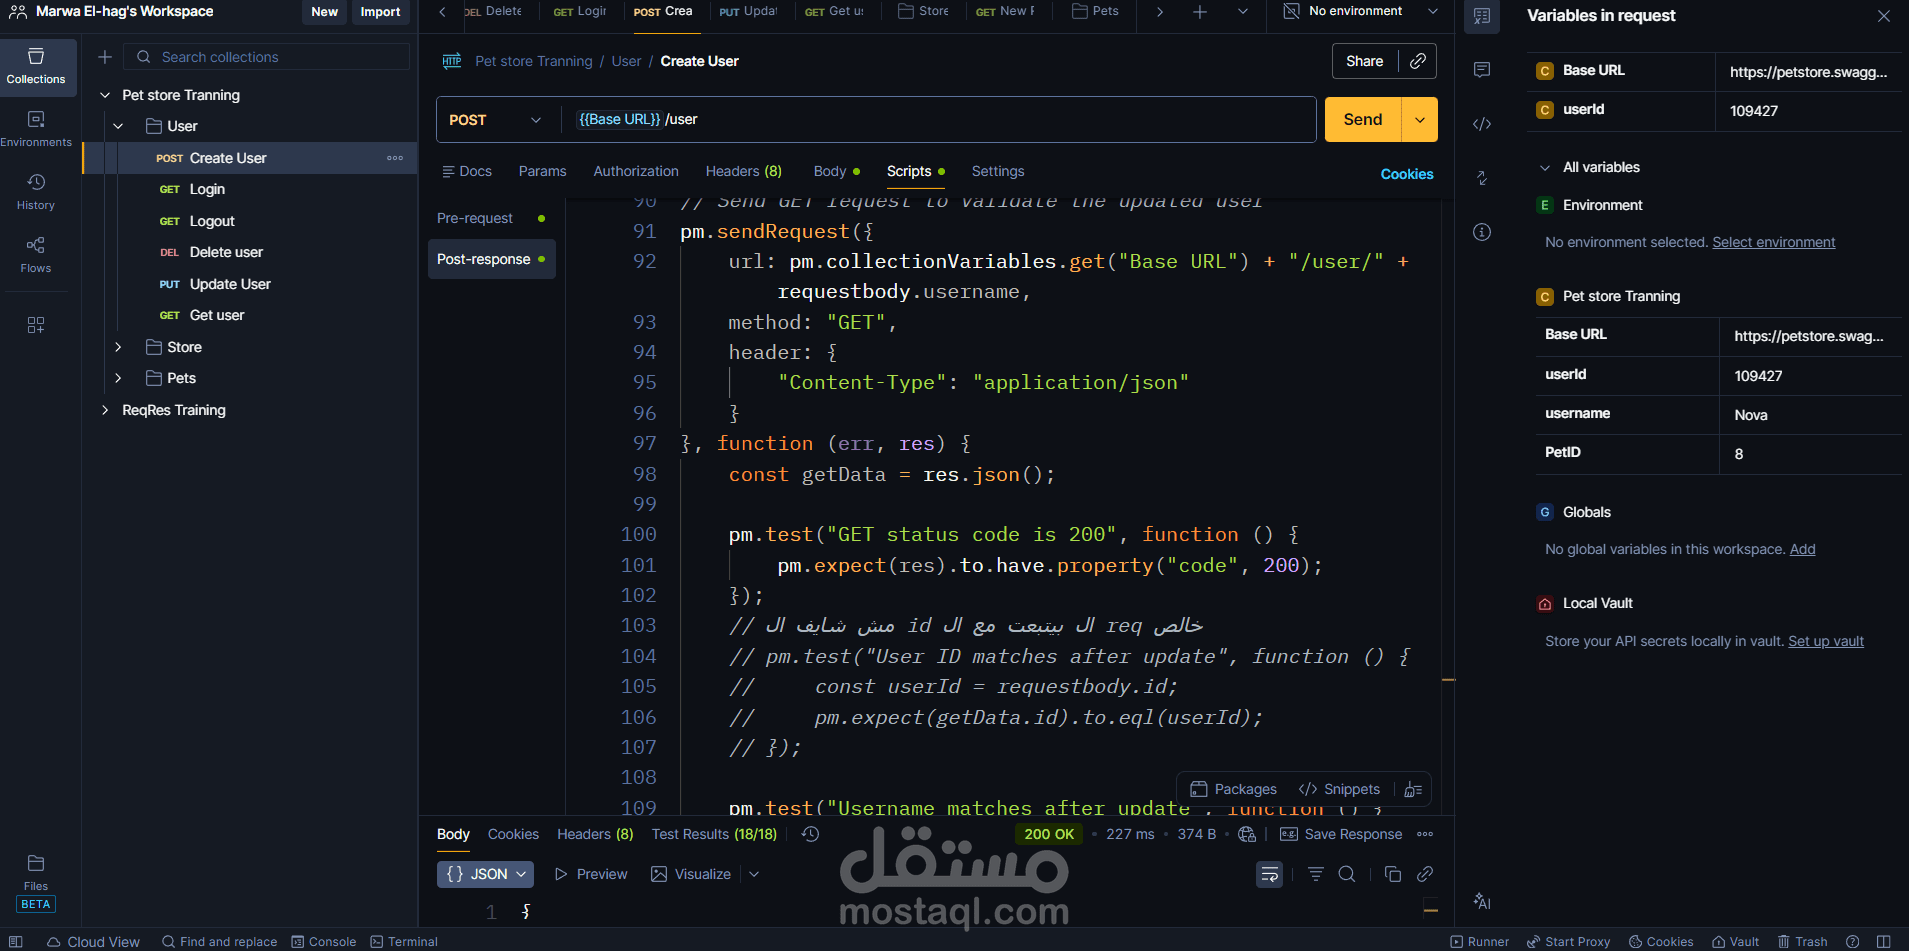Viewport: 1909px width, 951px height.
Task: Open the code snippet icon in right sidebar
Action: (x=1482, y=124)
